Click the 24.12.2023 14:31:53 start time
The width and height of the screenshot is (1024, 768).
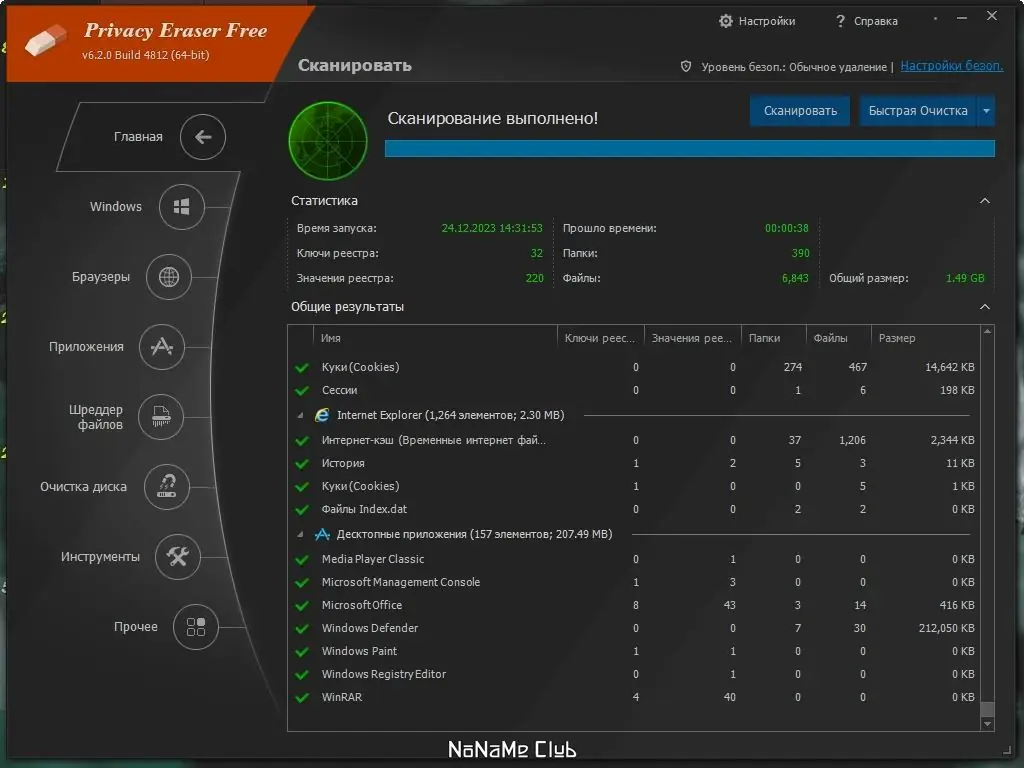pyautogui.click(x=492, y=229)
